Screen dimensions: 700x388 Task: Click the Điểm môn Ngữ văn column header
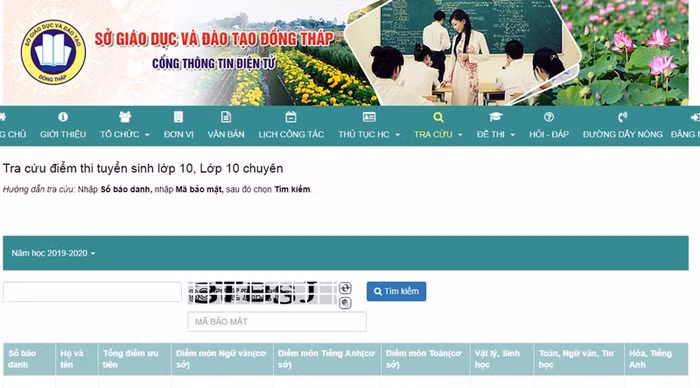[x=222, y=359]
